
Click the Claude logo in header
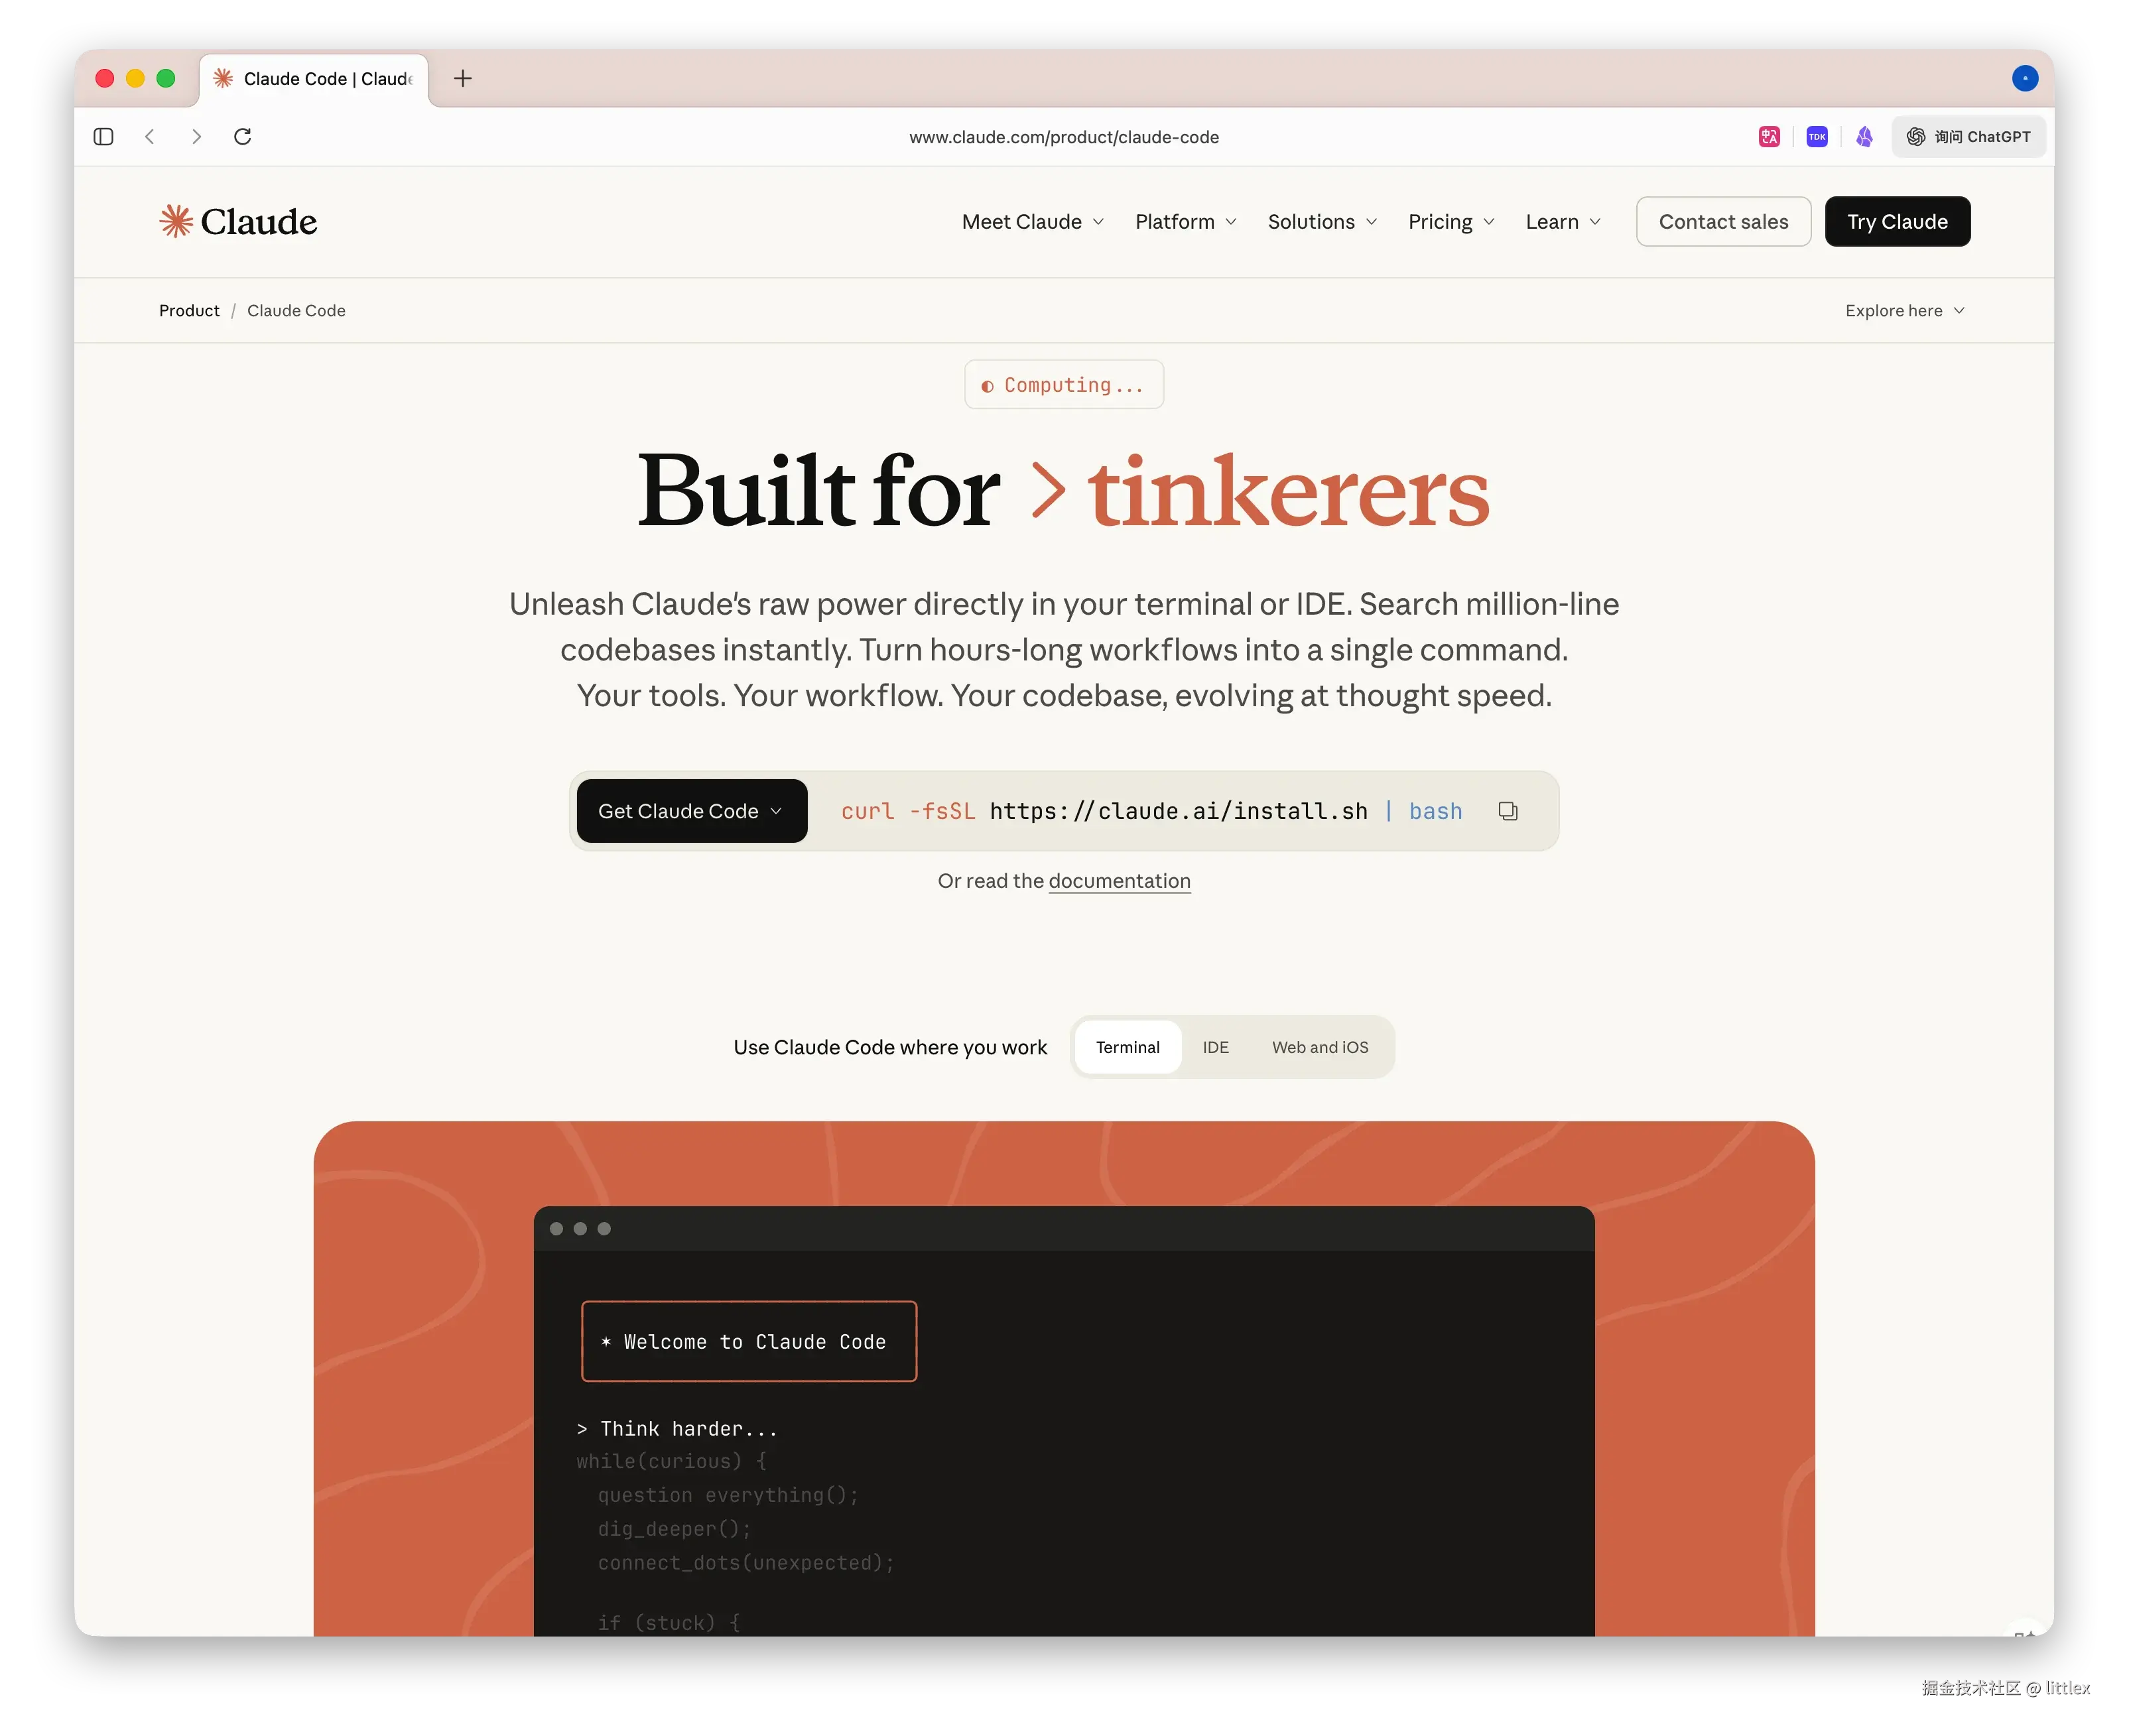238,221
